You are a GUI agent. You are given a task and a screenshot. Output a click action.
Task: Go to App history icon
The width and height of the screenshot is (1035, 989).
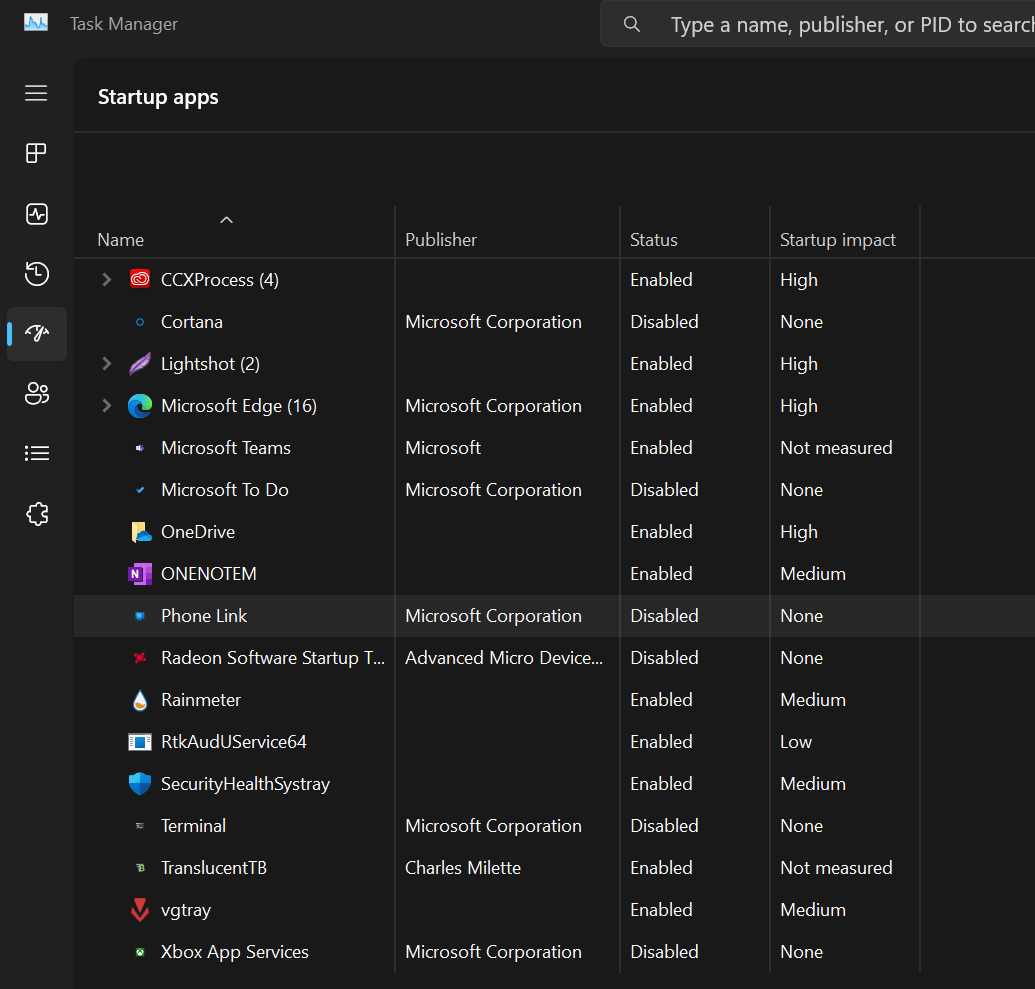37,274
